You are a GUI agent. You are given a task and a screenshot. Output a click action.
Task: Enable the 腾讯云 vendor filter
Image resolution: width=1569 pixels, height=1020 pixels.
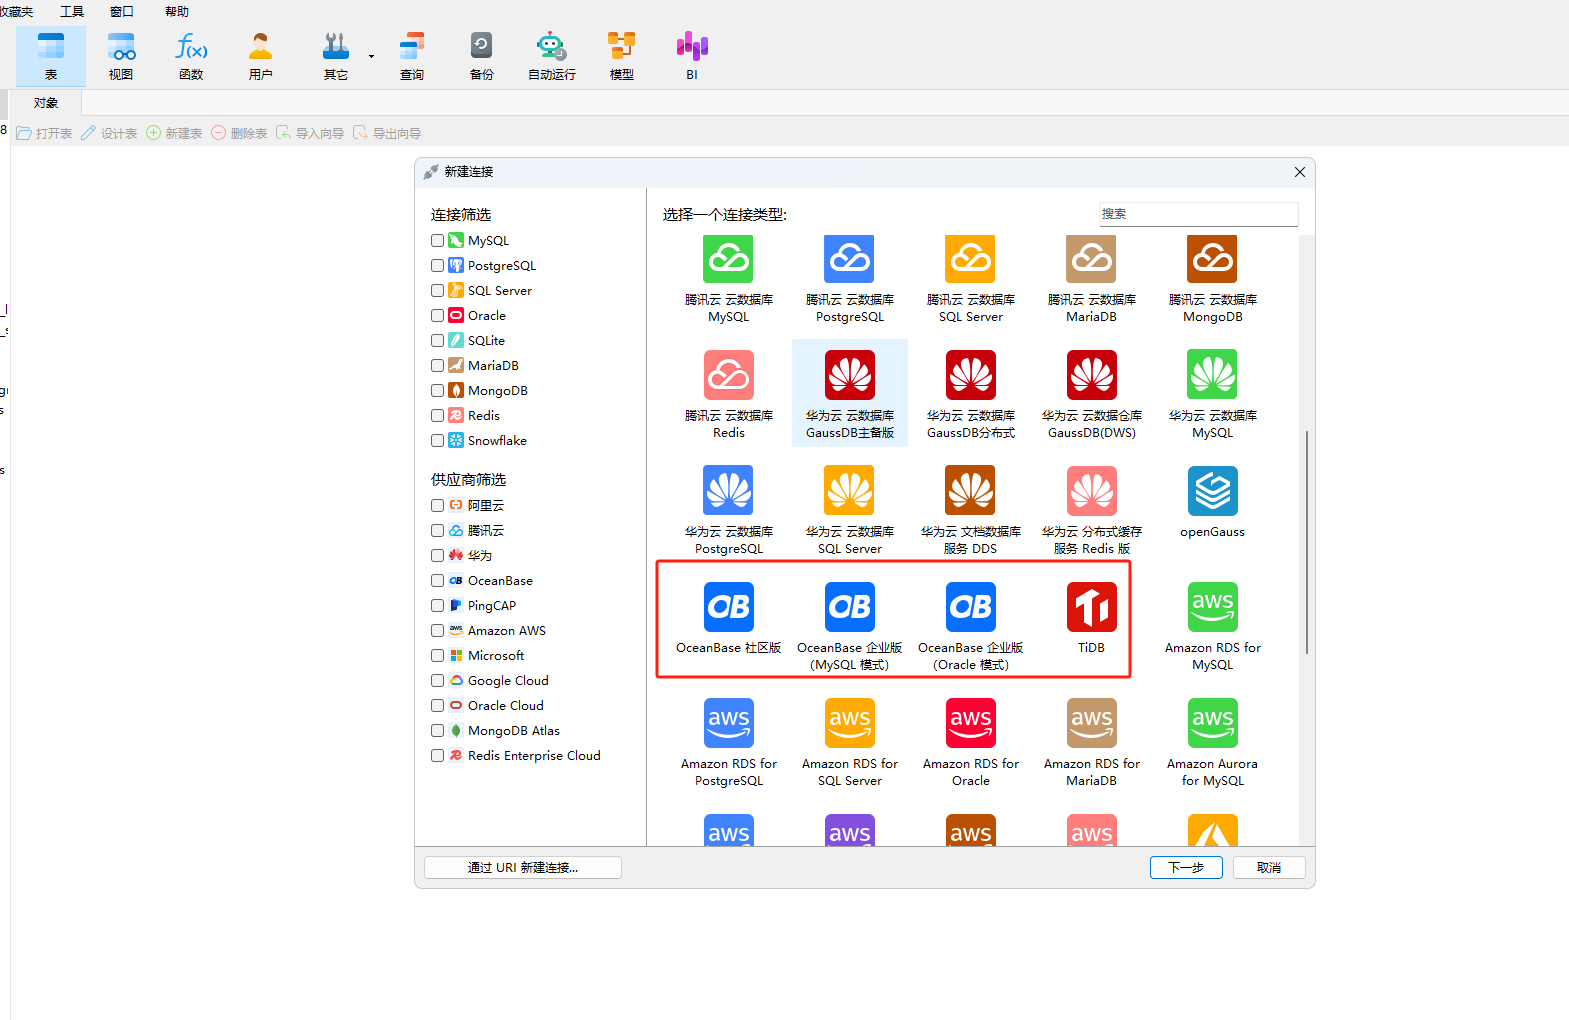437,530
